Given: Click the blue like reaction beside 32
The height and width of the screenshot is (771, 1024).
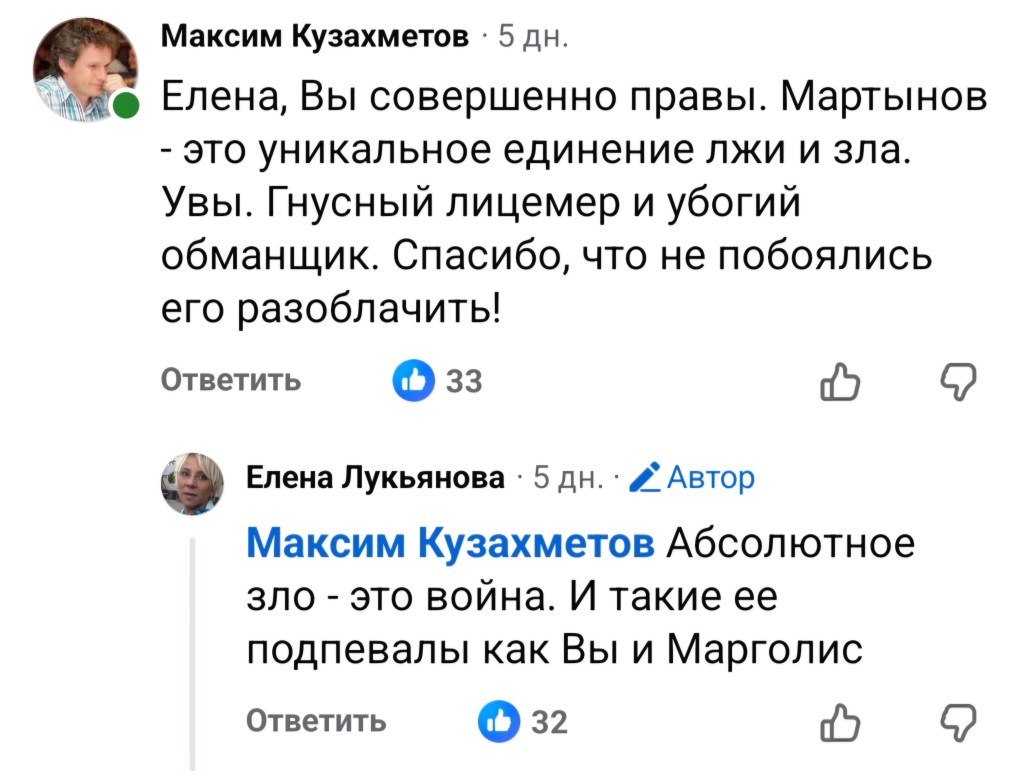Looking at the screenshot, I should tap(499, 721).
